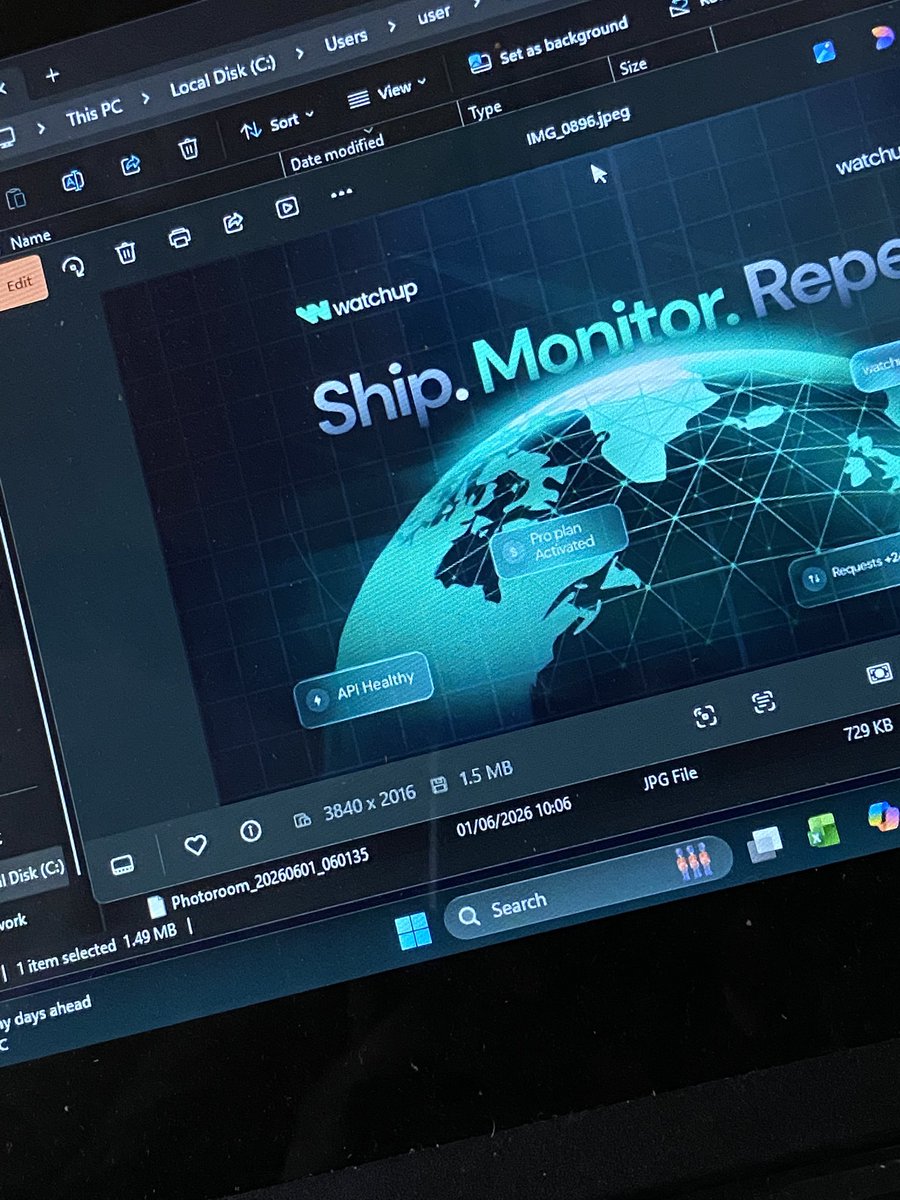Image resolution: width=900 pixels, height=1200 pixels.
Task: Click the Rename icon in Explorer toolbar
Action: pyautogui.click(x=73, y=181)
